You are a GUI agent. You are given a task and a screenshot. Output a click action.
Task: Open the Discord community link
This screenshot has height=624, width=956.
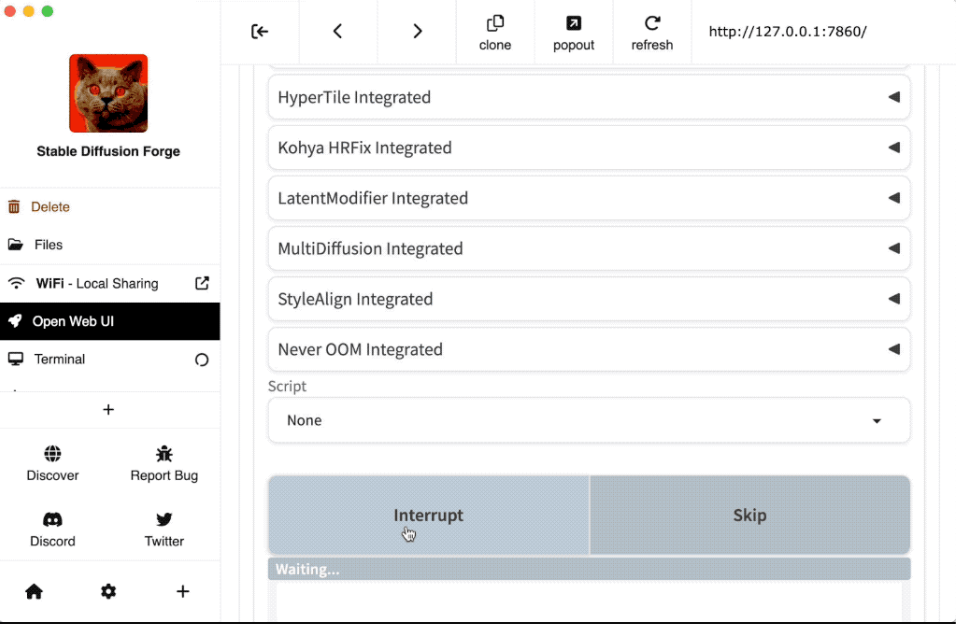click(53, 529)
